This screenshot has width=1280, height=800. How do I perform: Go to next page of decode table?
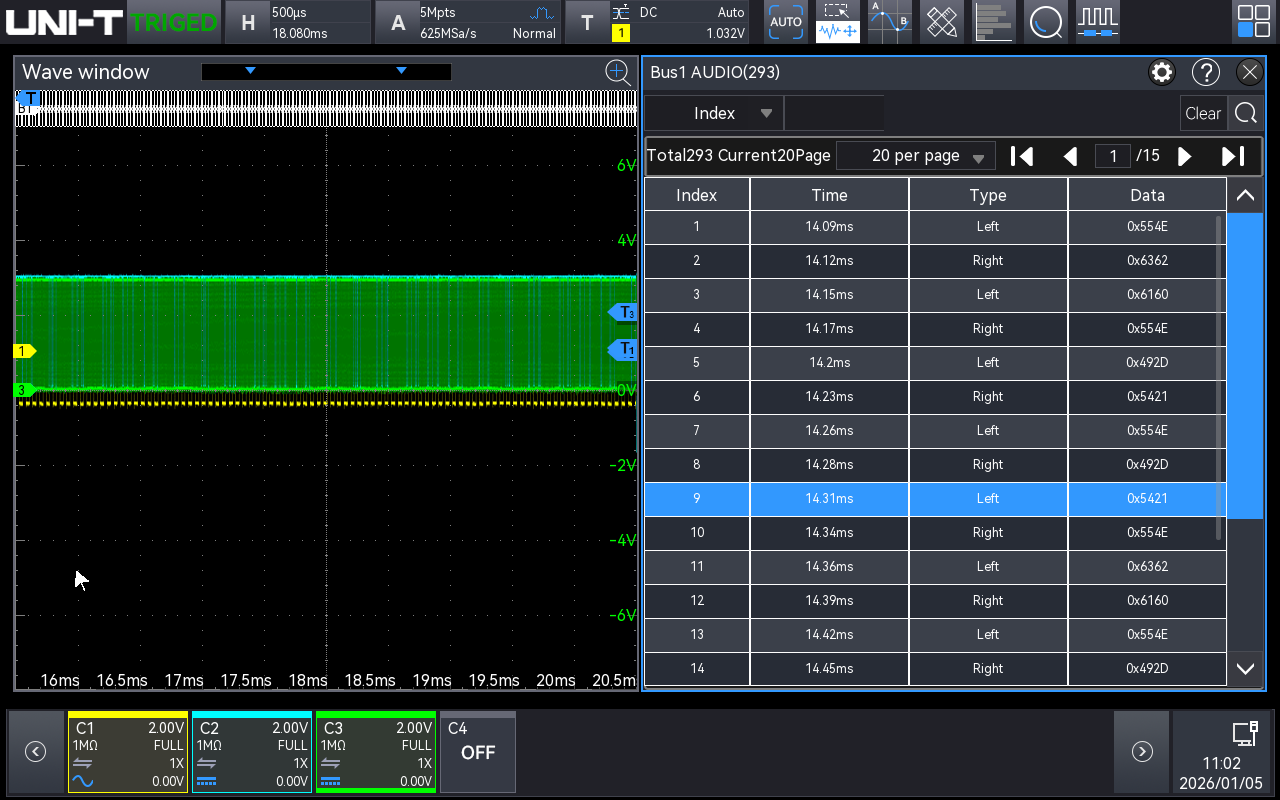pos(1185,156)
